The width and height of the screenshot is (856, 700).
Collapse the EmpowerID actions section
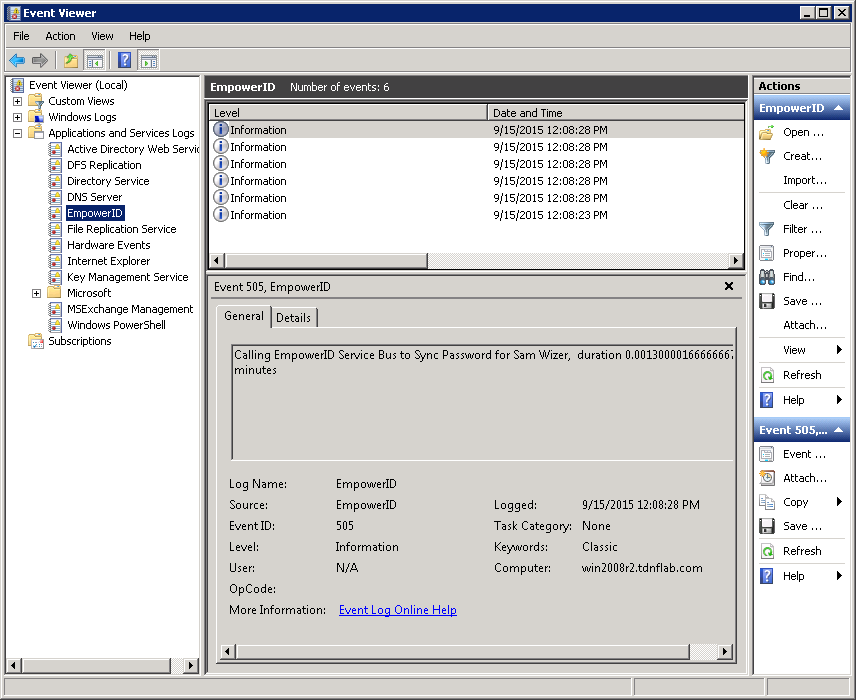840,108
